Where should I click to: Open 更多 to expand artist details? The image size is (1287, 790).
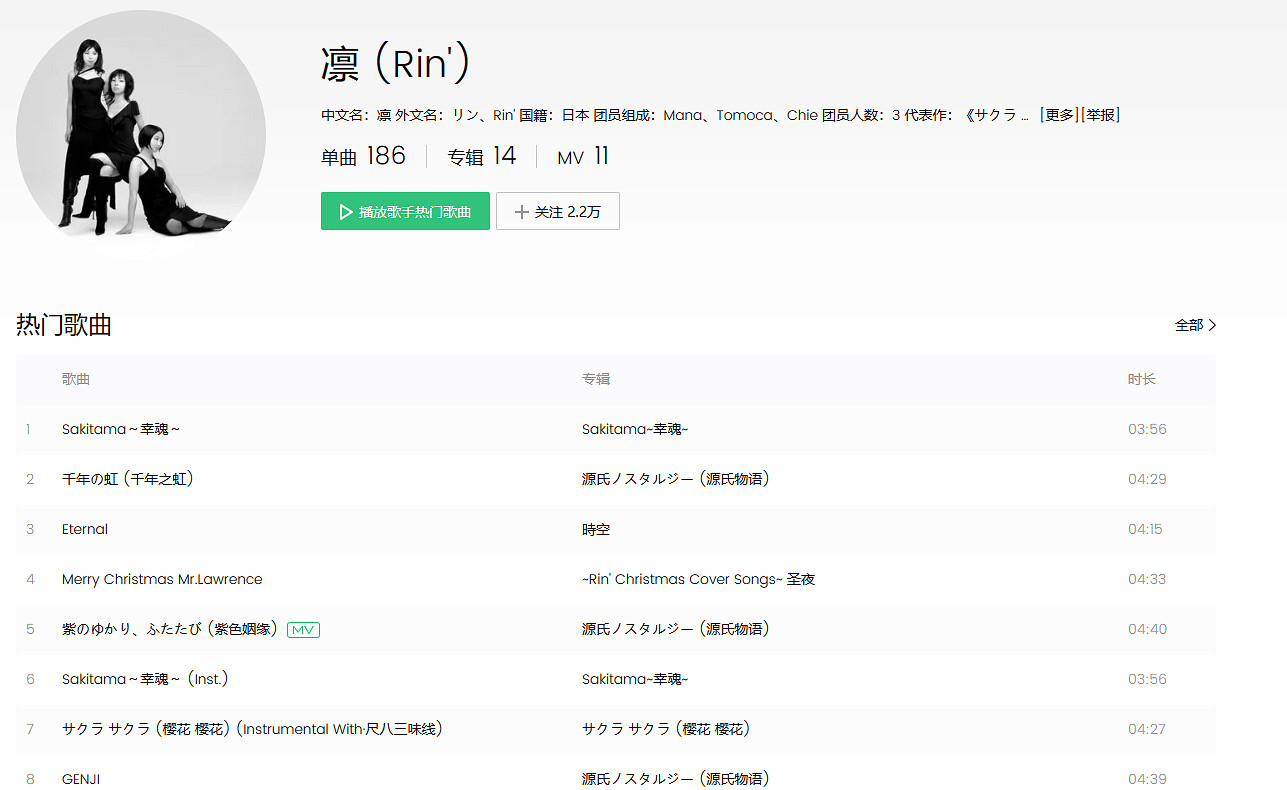point(1056,114)
